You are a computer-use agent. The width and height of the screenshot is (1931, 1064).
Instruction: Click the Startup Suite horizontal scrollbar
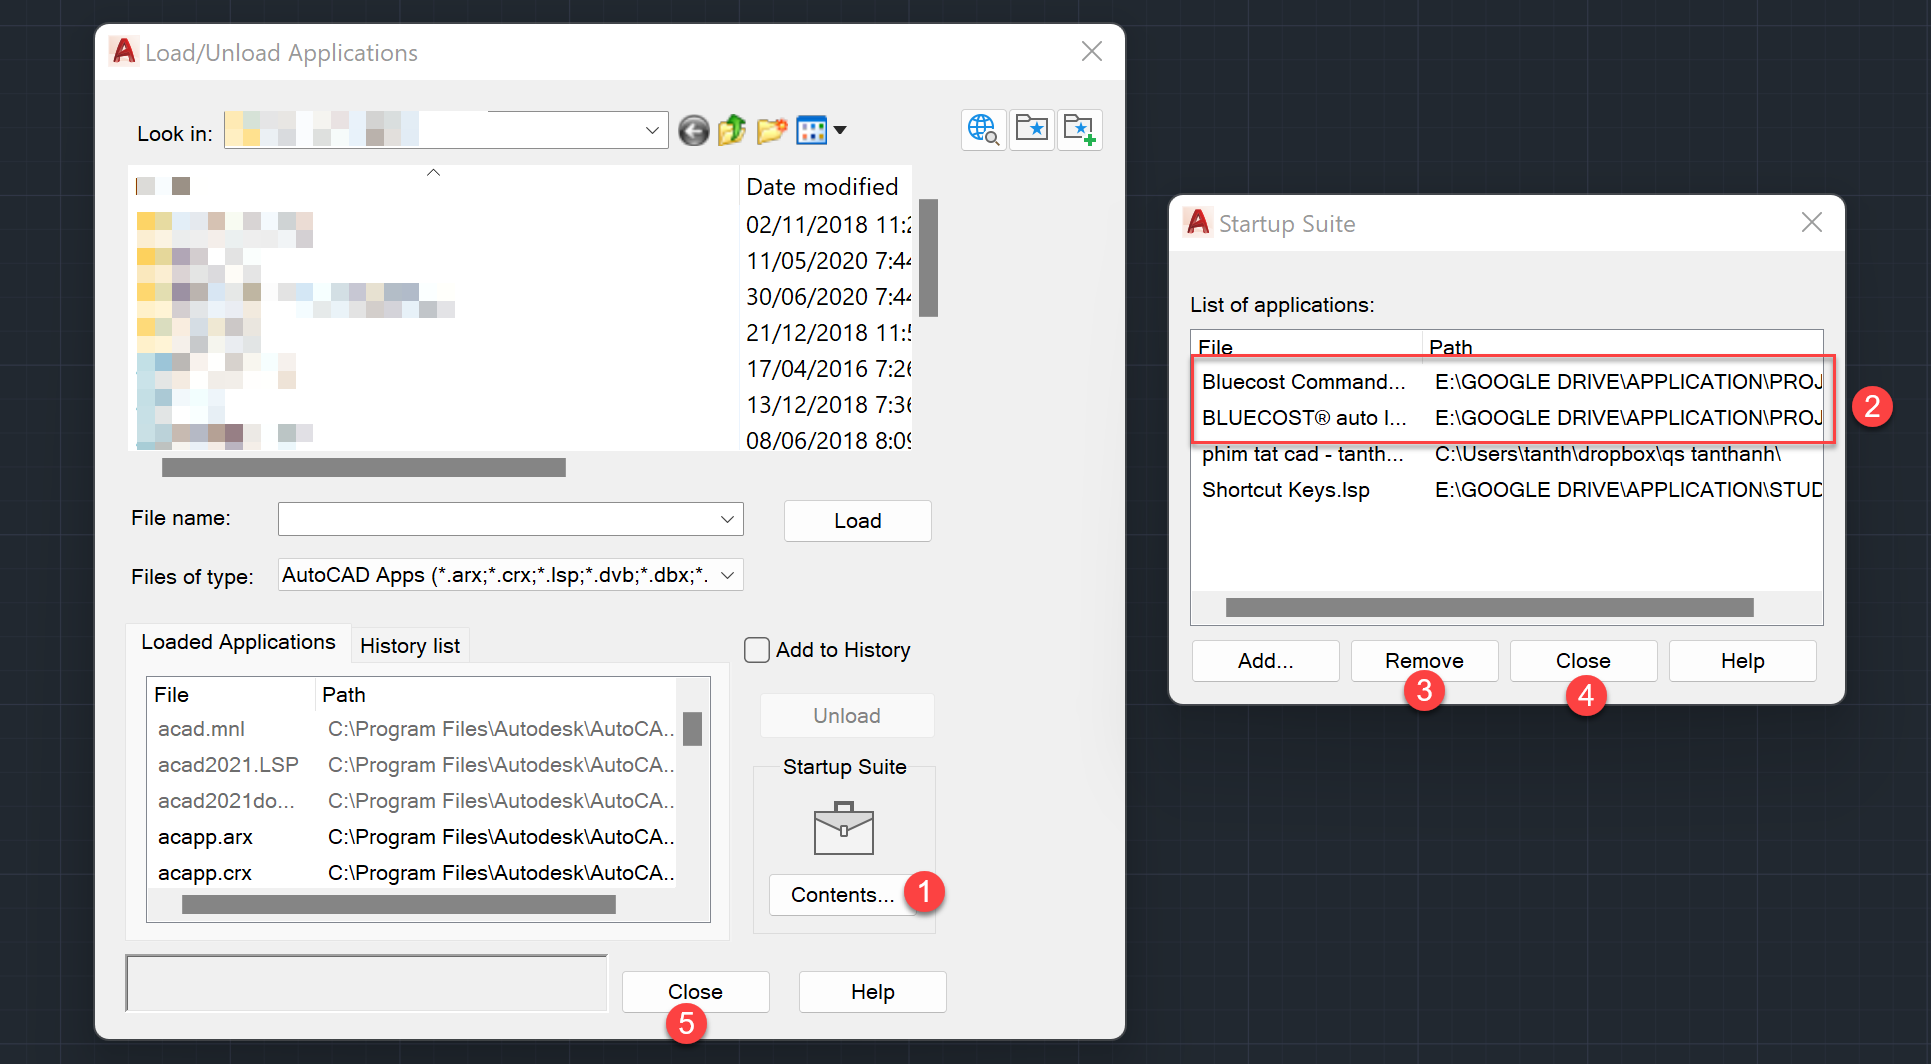tap(1488, 607)
